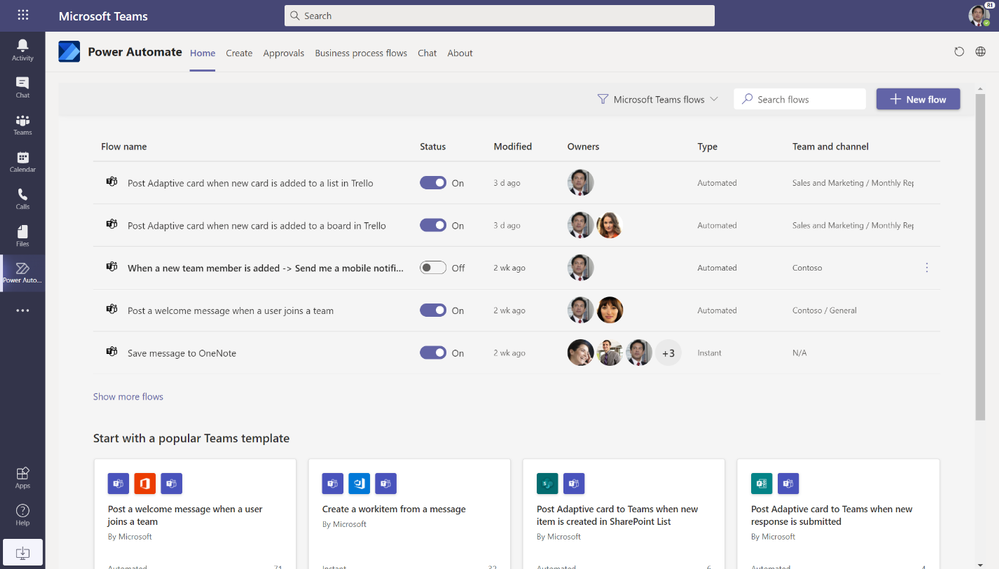
Task: Open Calls in the left rail
Action: (x=22, y=199)
